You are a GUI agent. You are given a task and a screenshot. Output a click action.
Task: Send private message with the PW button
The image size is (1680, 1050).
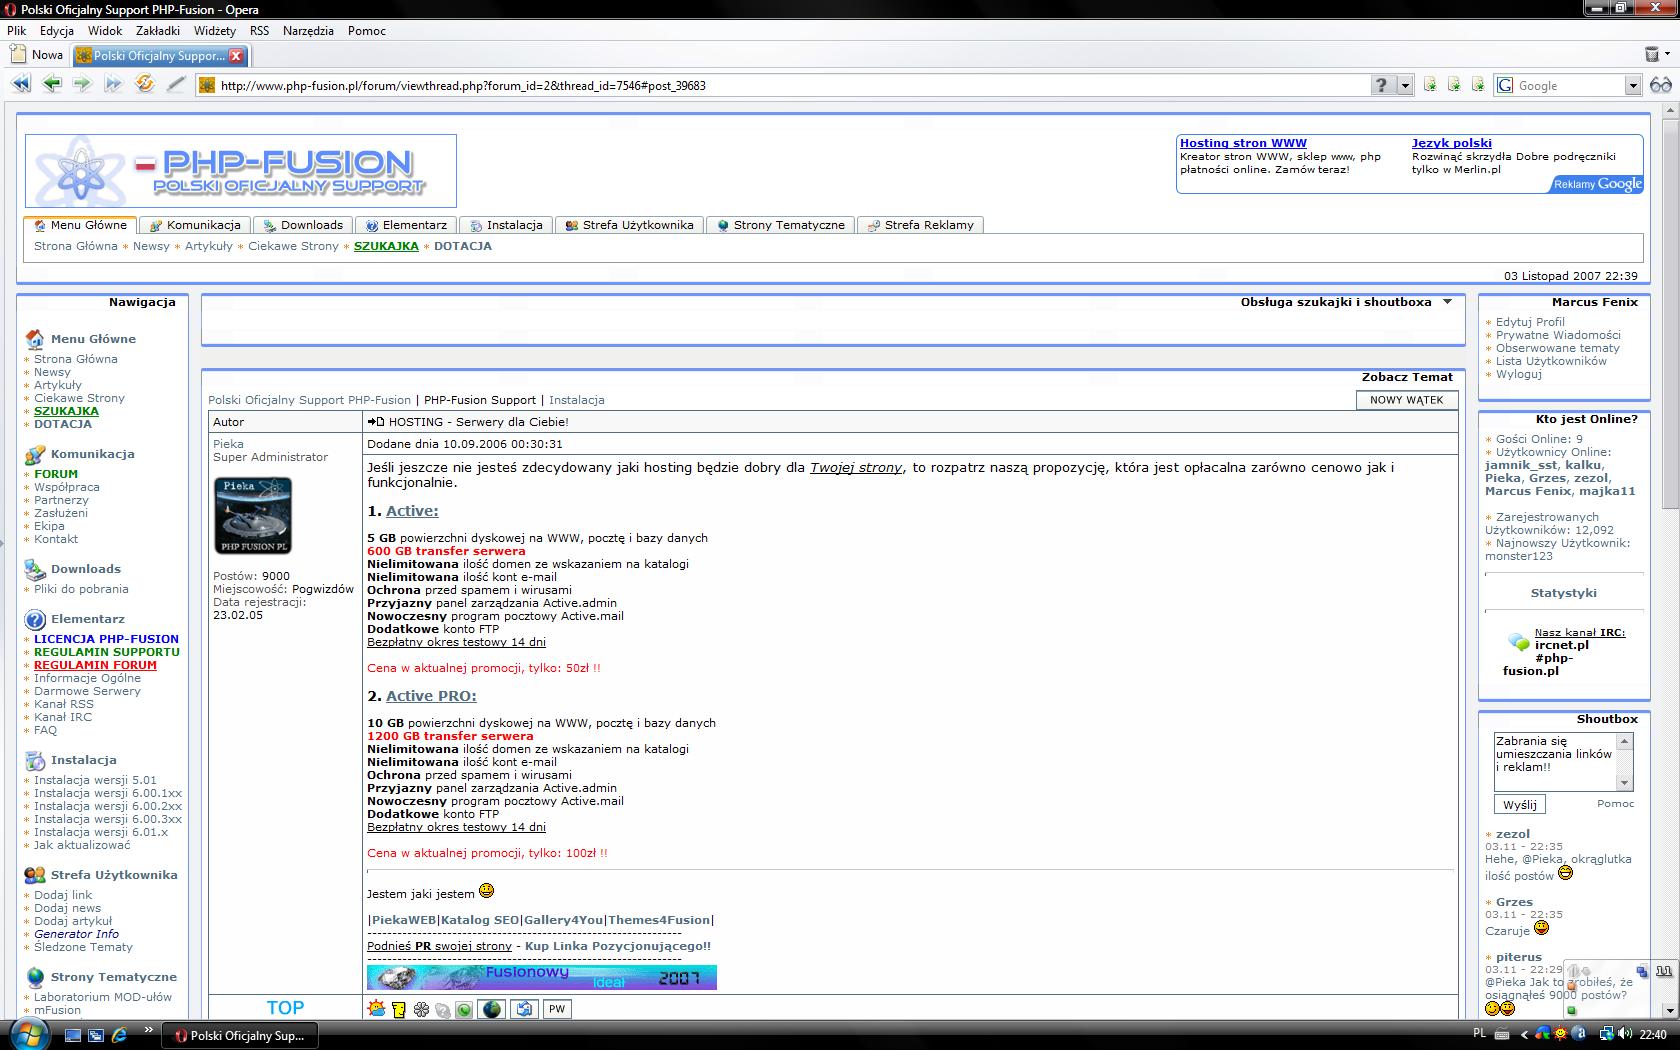tap(557, 1009)
